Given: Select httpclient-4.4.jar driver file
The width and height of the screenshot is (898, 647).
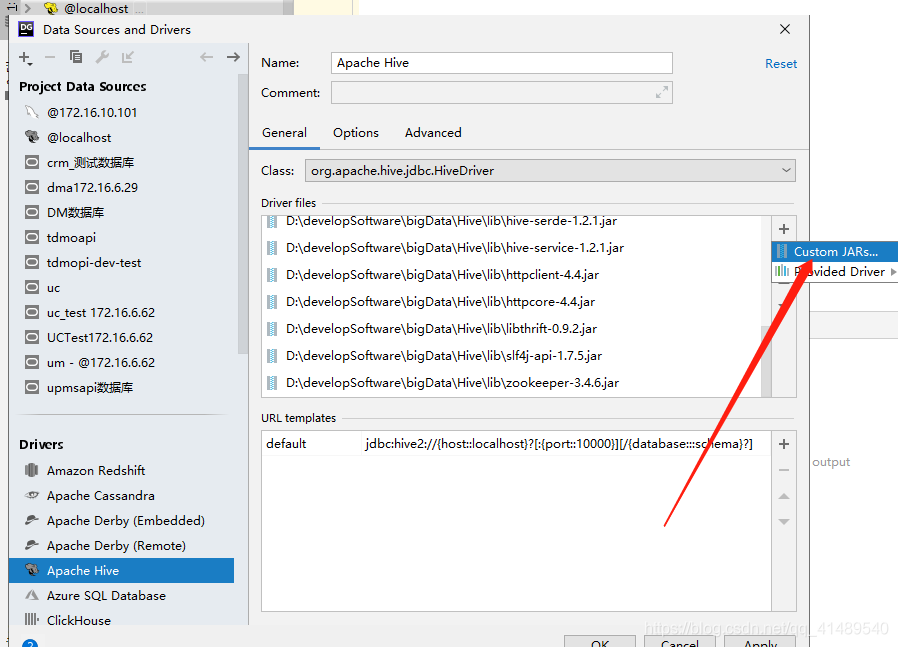Looking at the screenshot, I should (x=442, y=275).
